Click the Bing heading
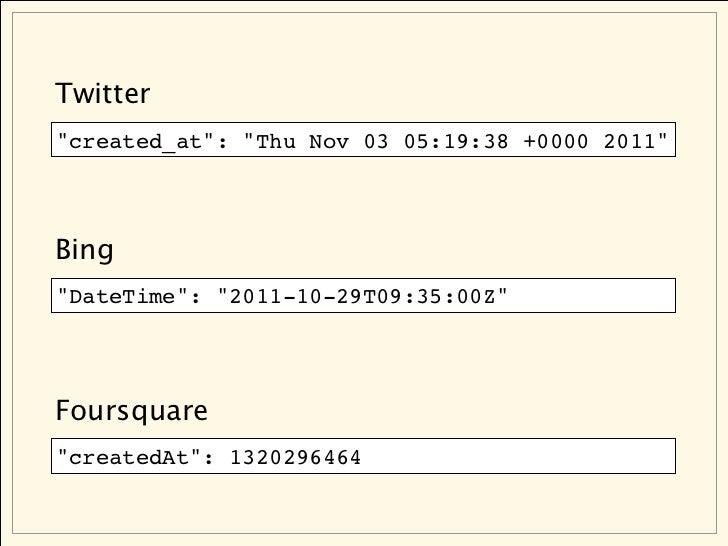The width and height of the screenshot is (728, 546). [x=84, y=251]
